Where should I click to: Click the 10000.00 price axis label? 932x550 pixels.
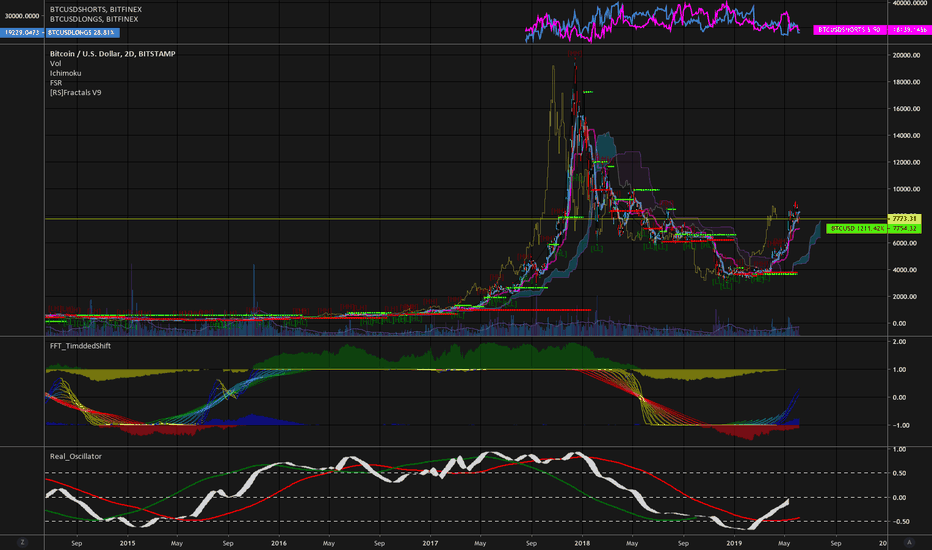click(906, 189)
